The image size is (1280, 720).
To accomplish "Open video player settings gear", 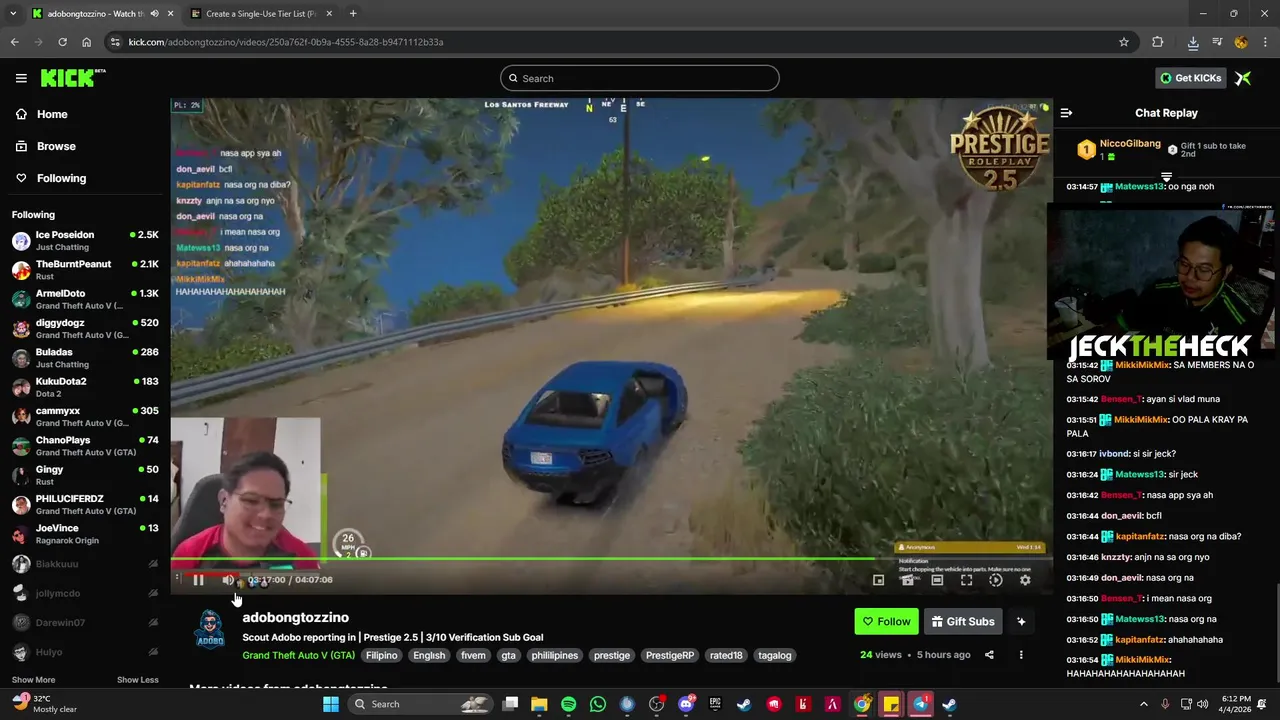I will point(1025,580).
